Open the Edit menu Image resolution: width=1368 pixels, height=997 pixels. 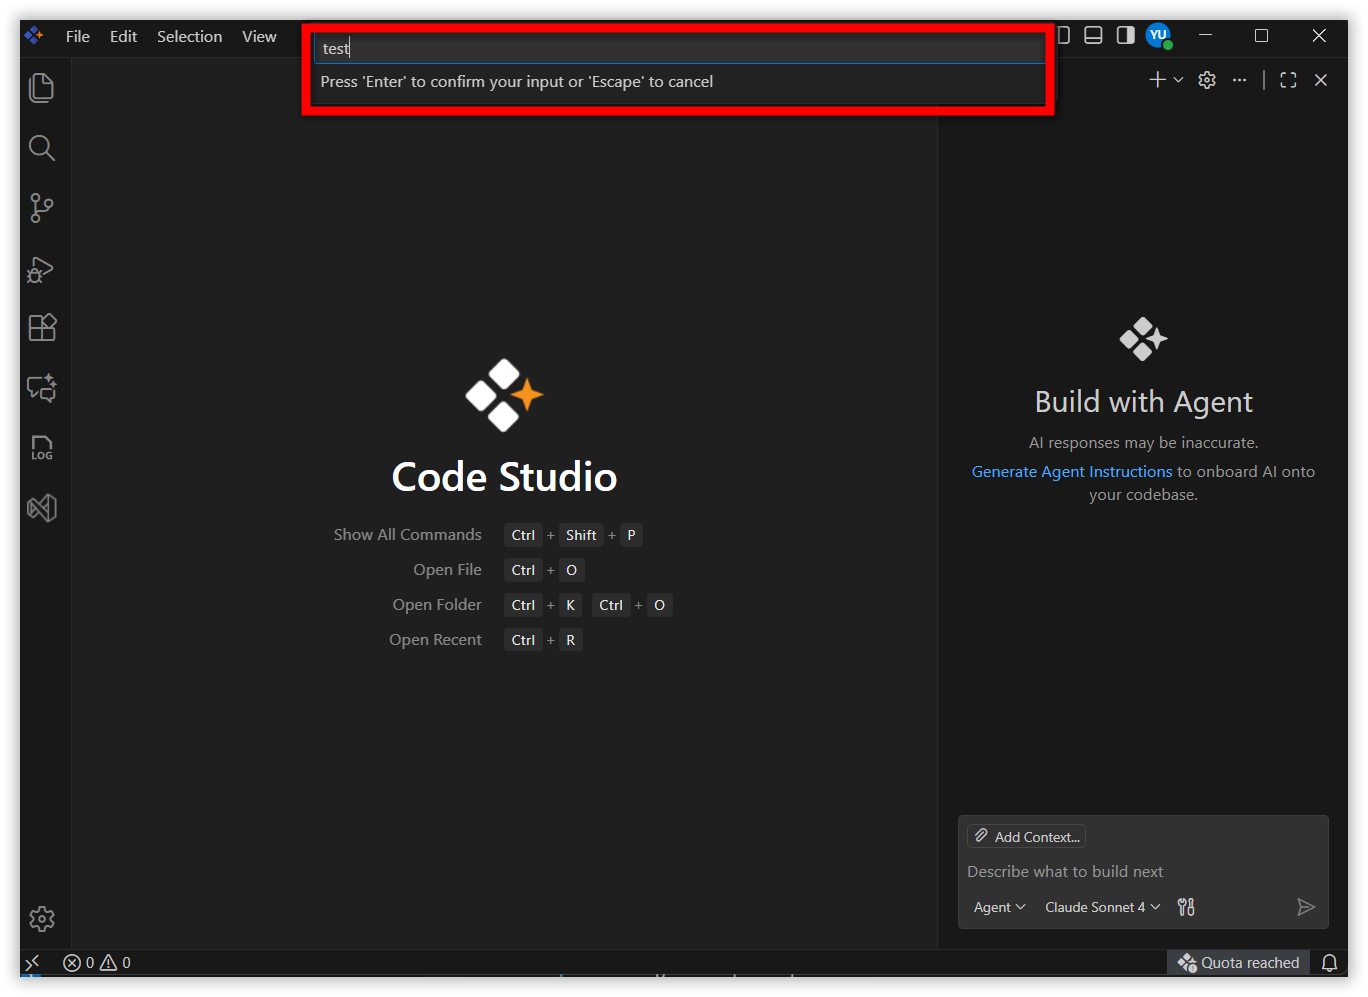[123, 36]
